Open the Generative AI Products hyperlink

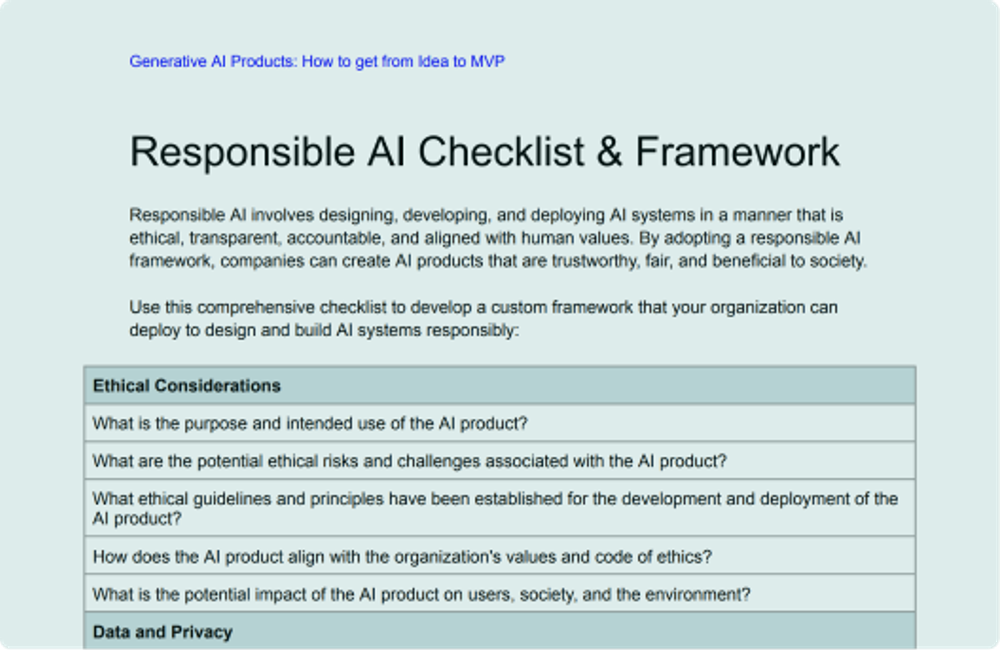[x=317, y=61]
